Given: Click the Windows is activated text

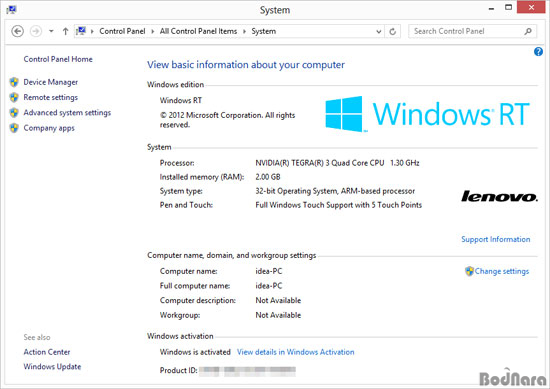Looking at the screenshot, I should point(195,352).
